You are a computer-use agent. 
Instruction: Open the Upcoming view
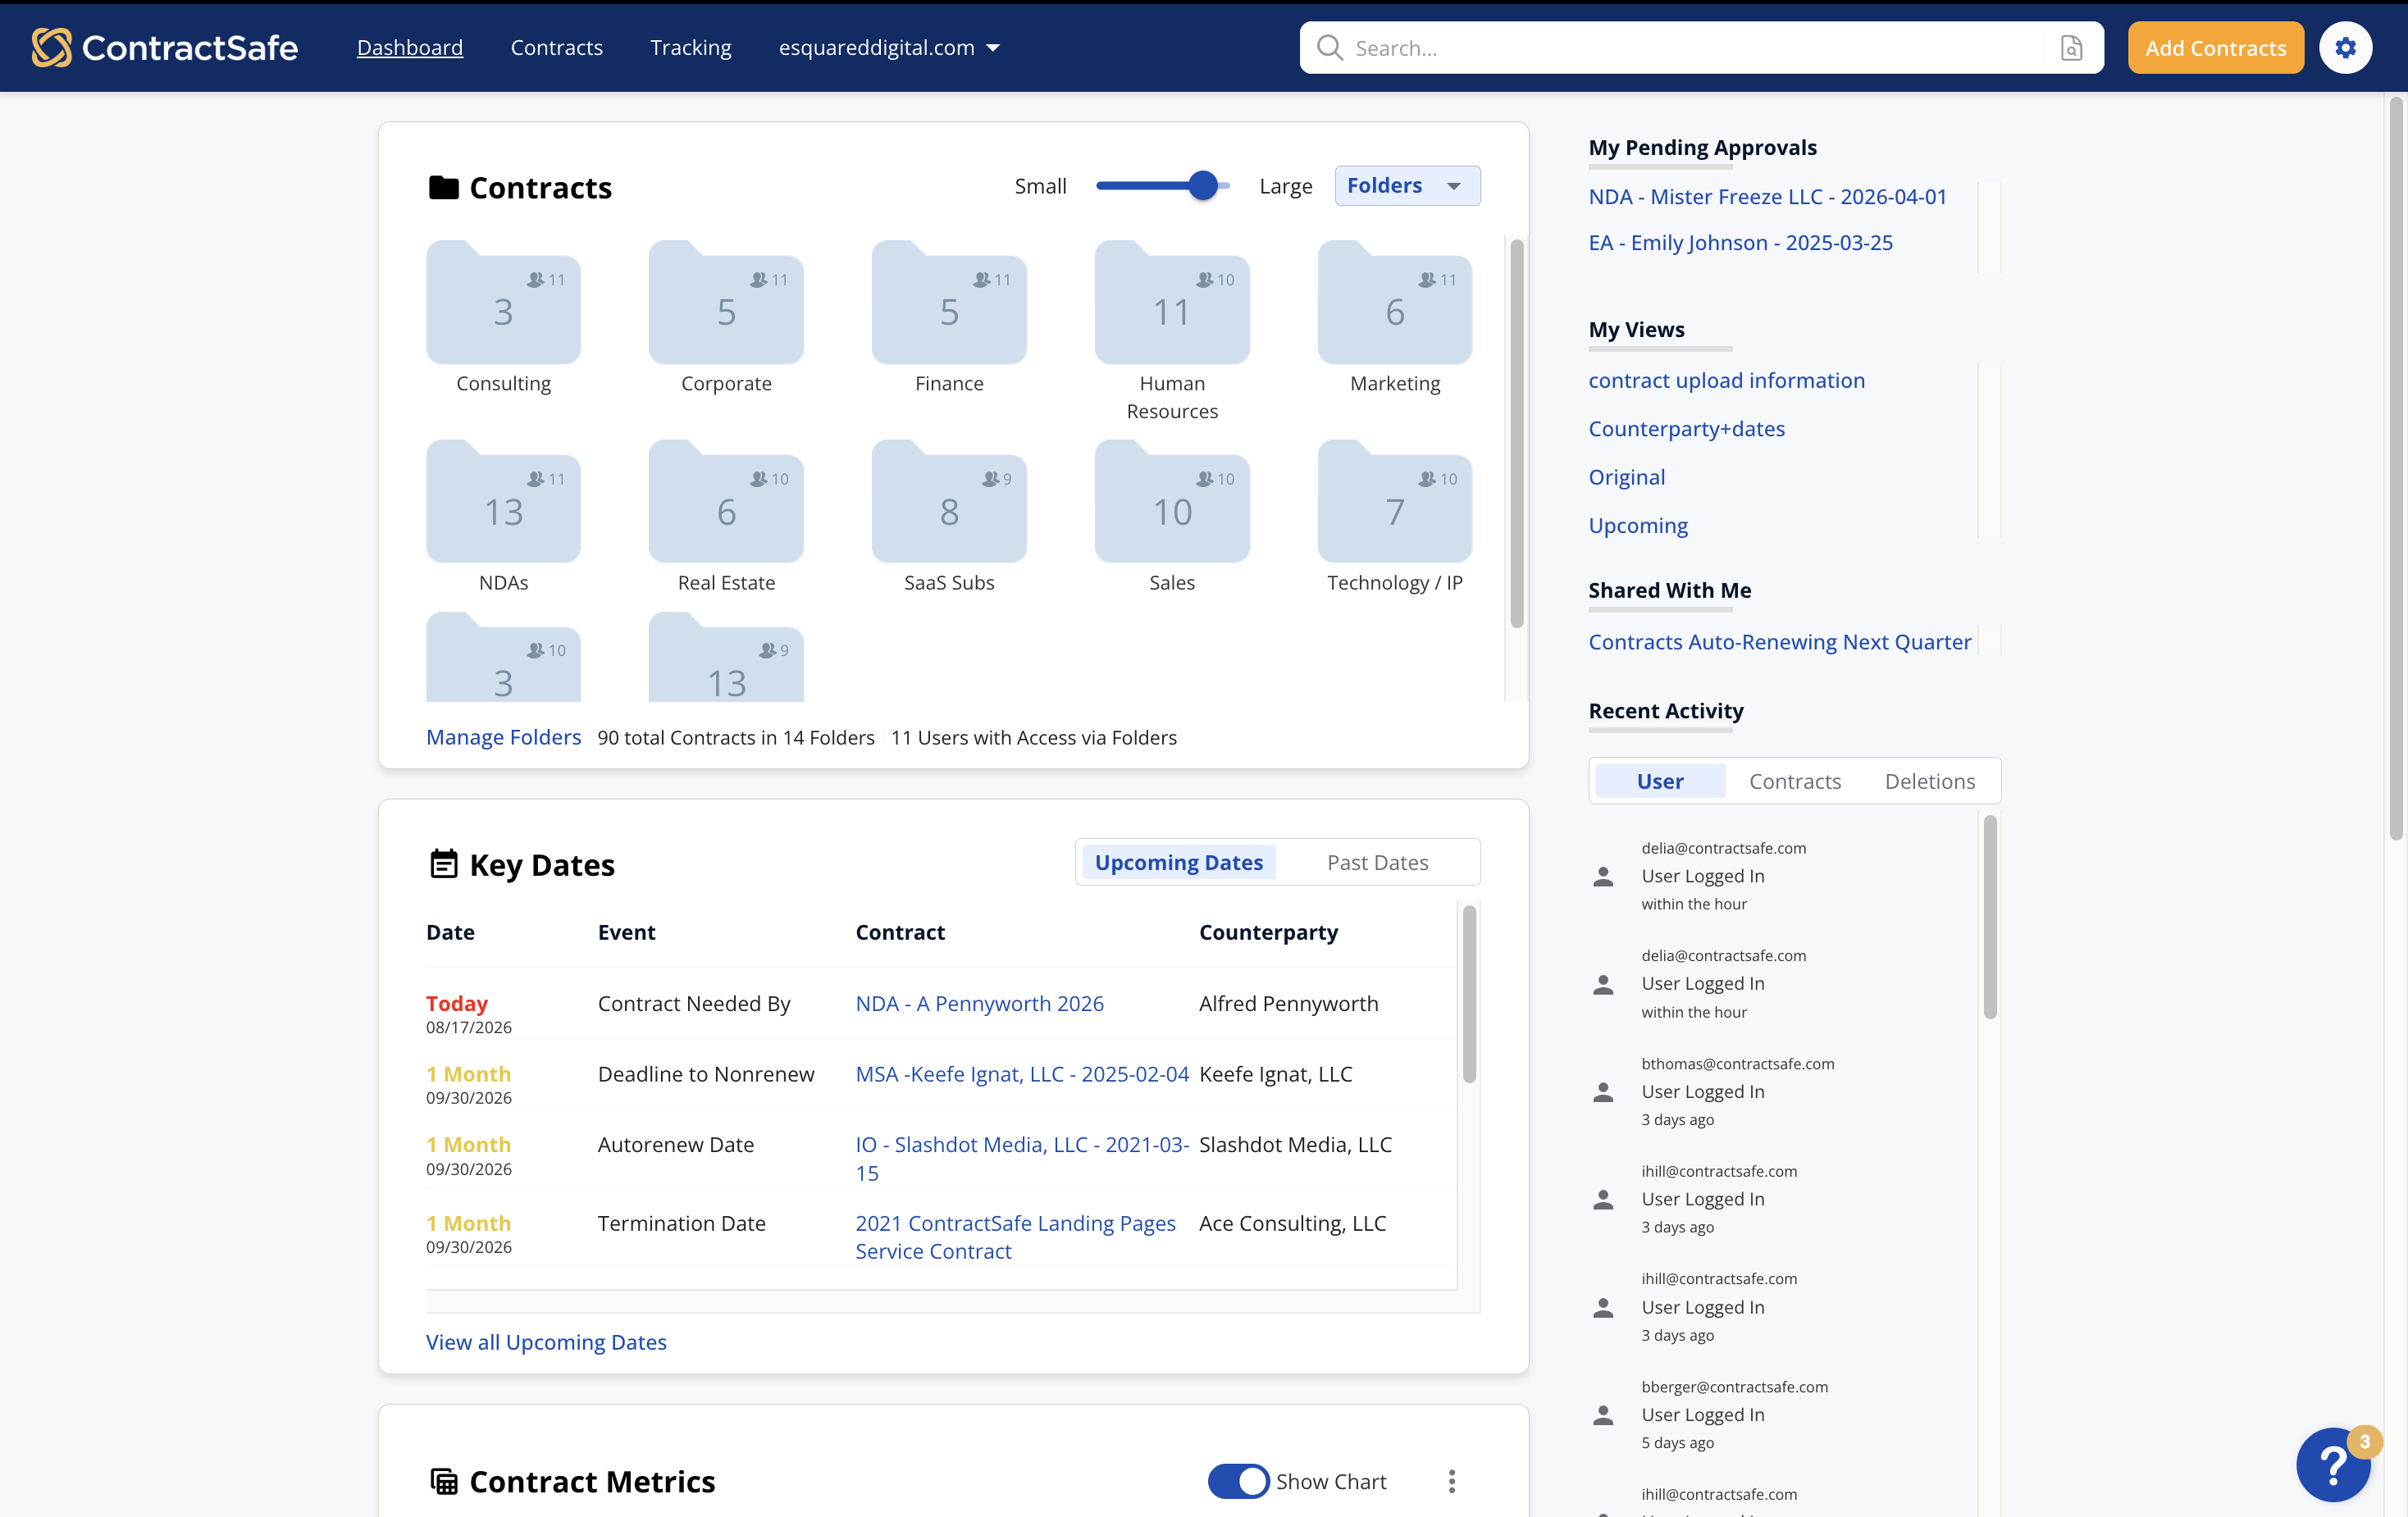[x=1638, y=525]
